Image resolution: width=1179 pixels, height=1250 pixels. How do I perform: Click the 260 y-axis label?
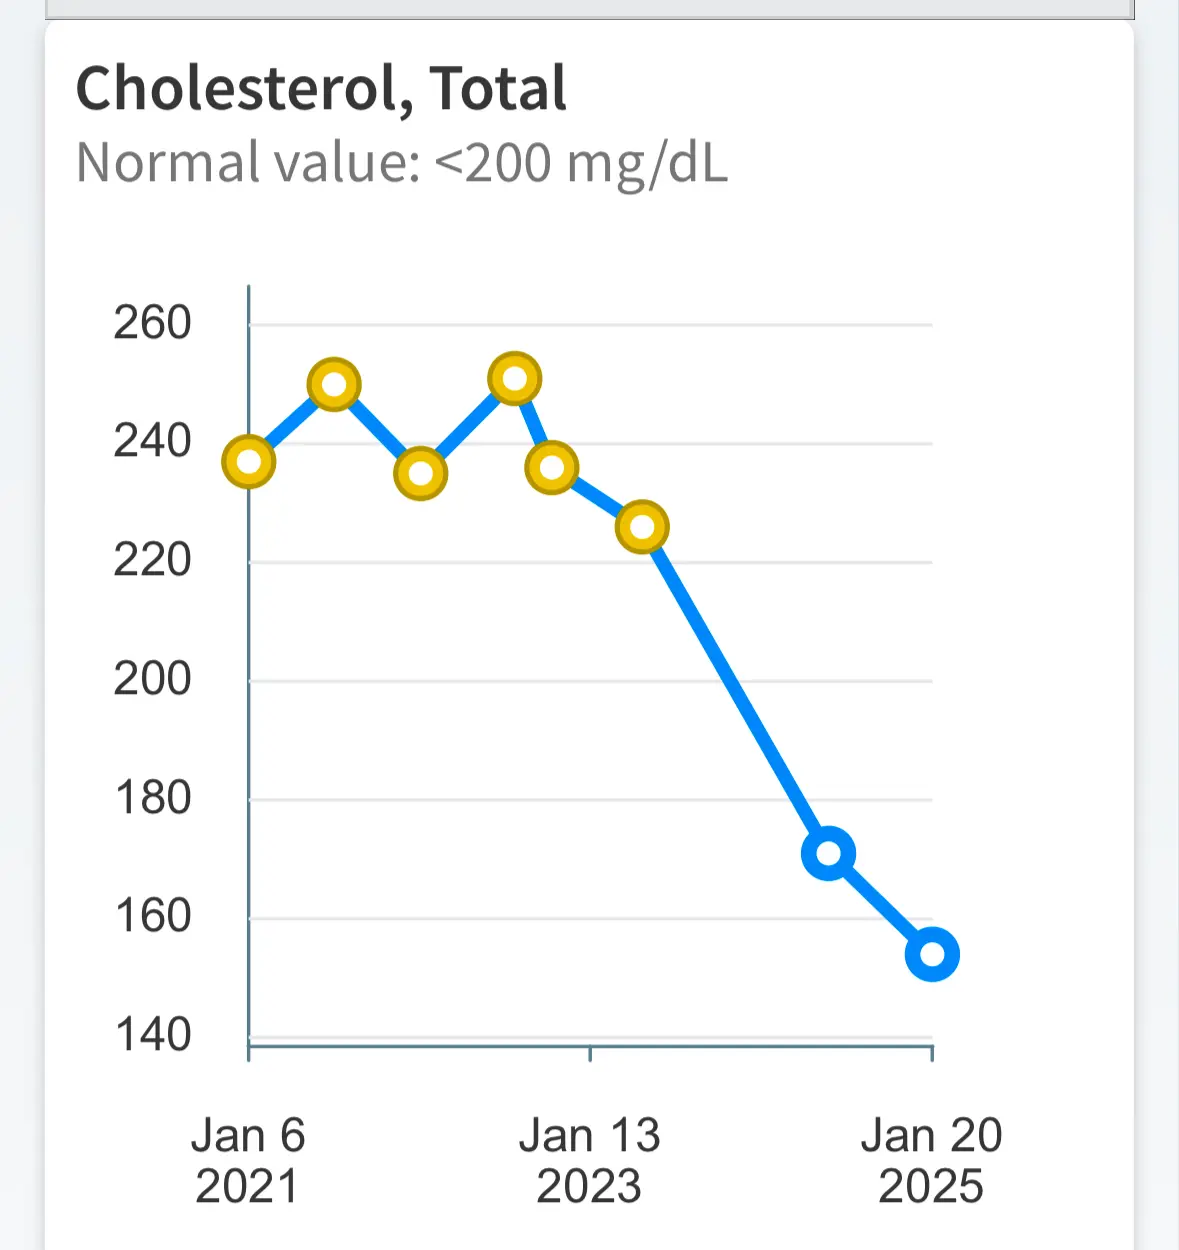click(x=152, y=323)
